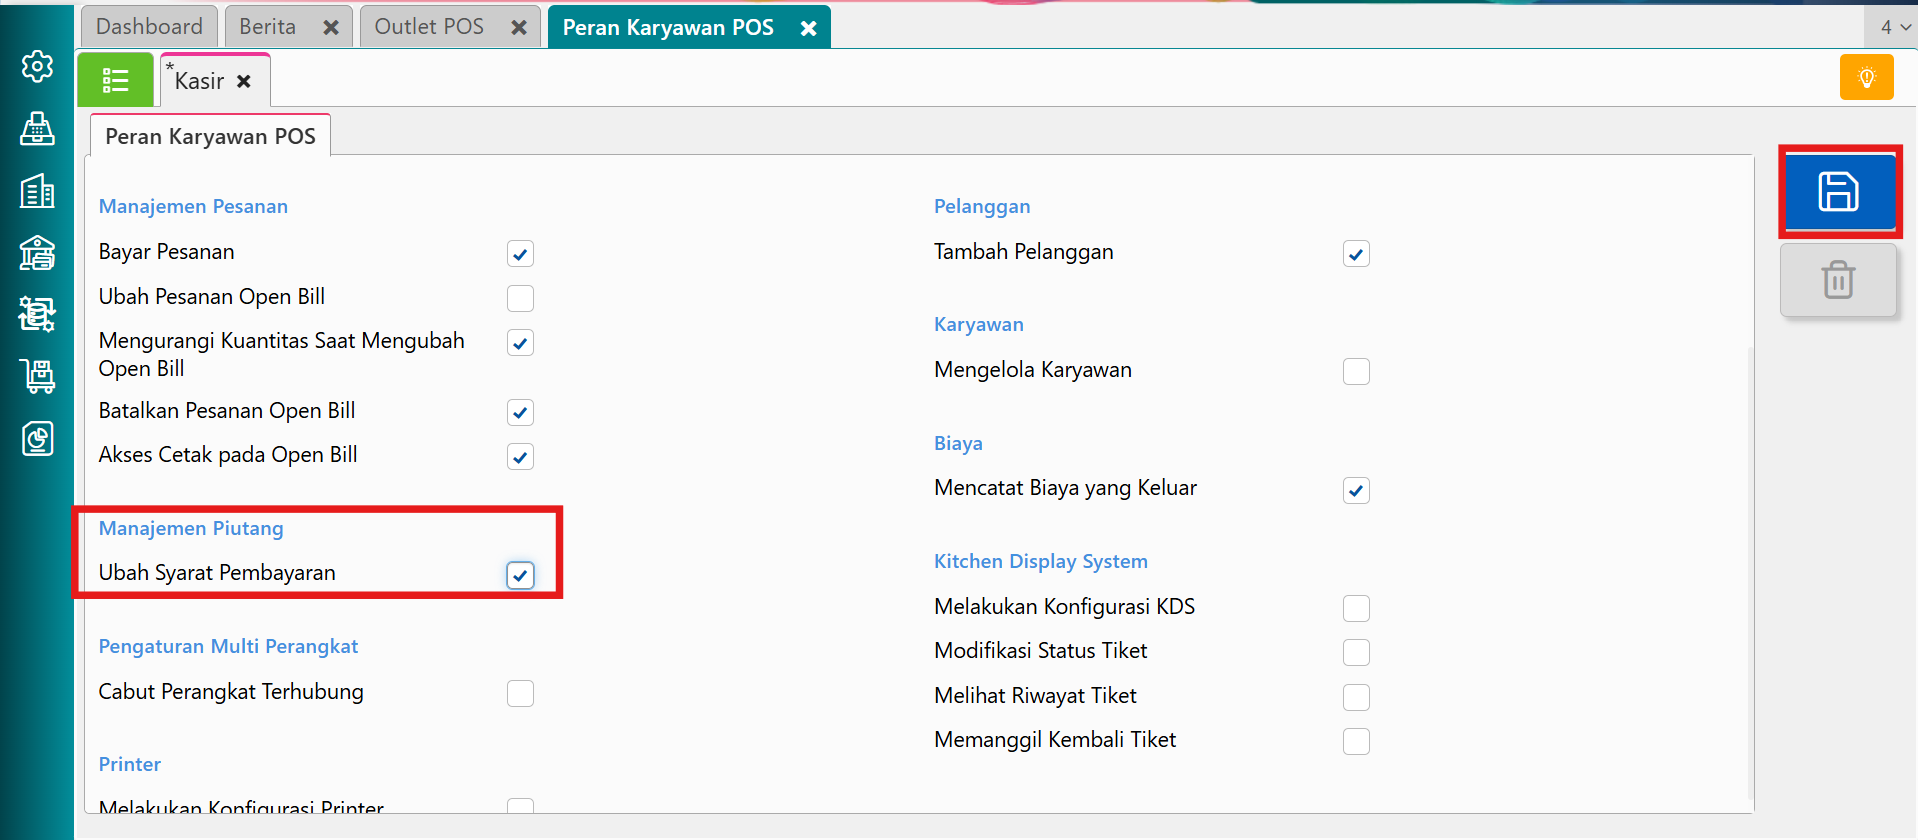Check the Modifikasi Status Tiket checkbox

click(1356, 652)
